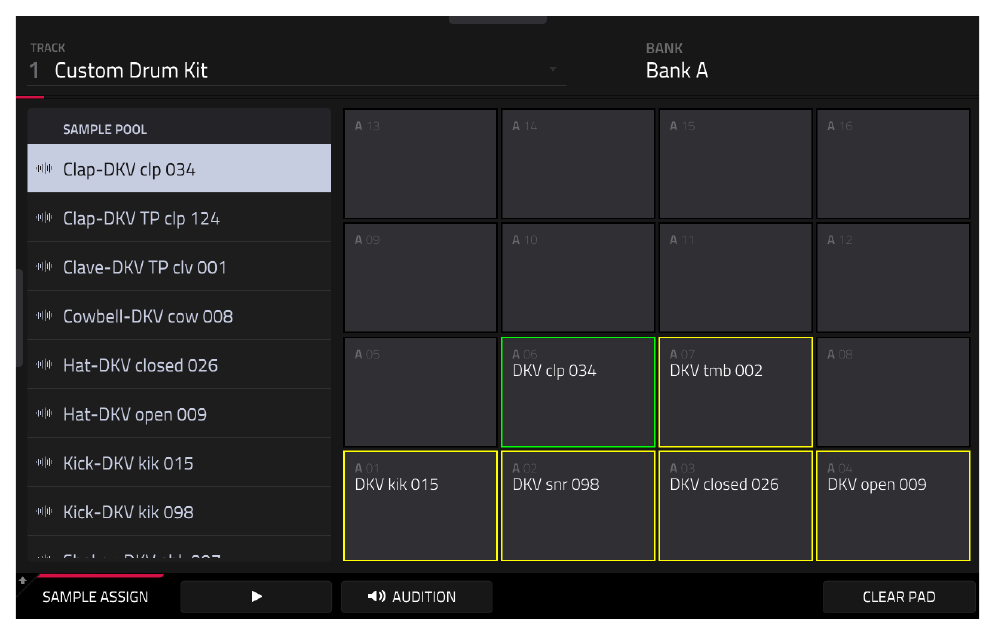Screen dimensions: 996x636
Task: Click the Clear Pad button
Action: 899,597
